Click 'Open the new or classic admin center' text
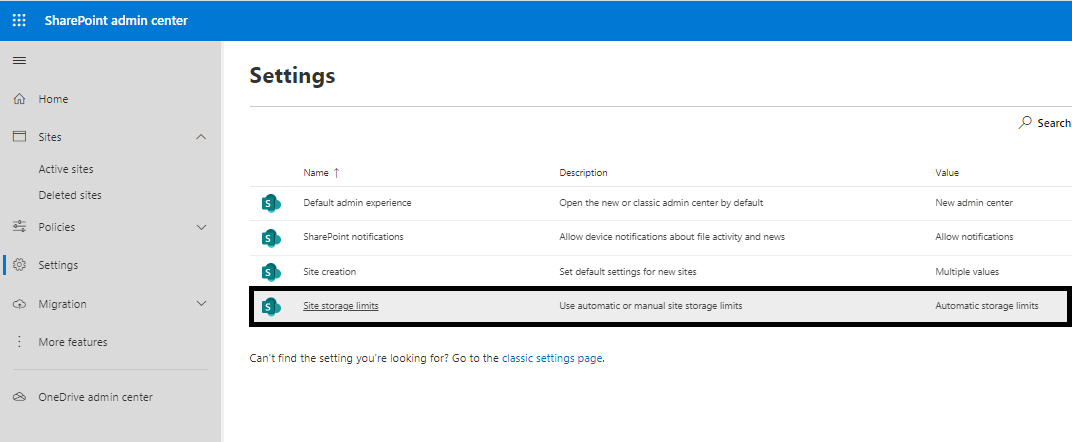This screenshot has height=442, width=1072. pos(661,203)
